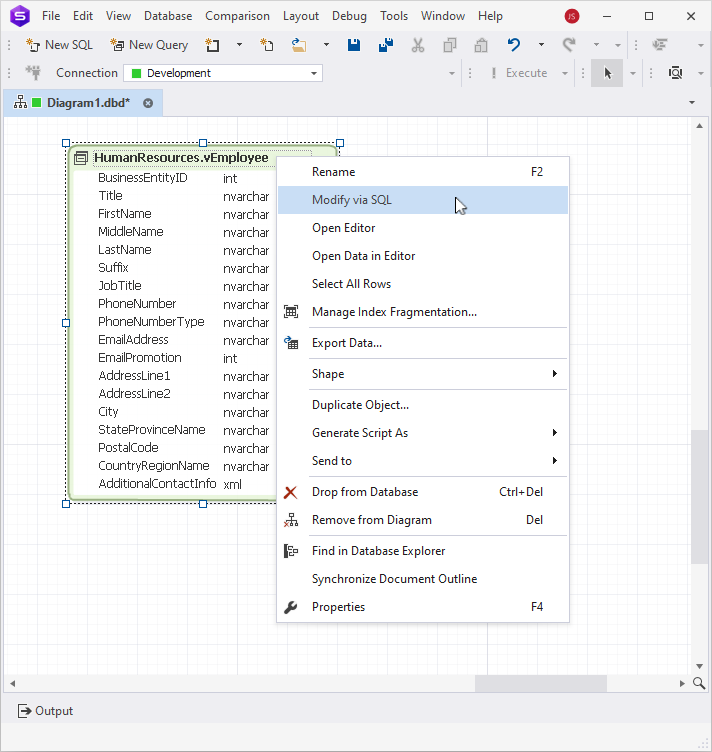The image size is (712, 752).
Task: Click the open file folder icon
Action: (299, 45)
